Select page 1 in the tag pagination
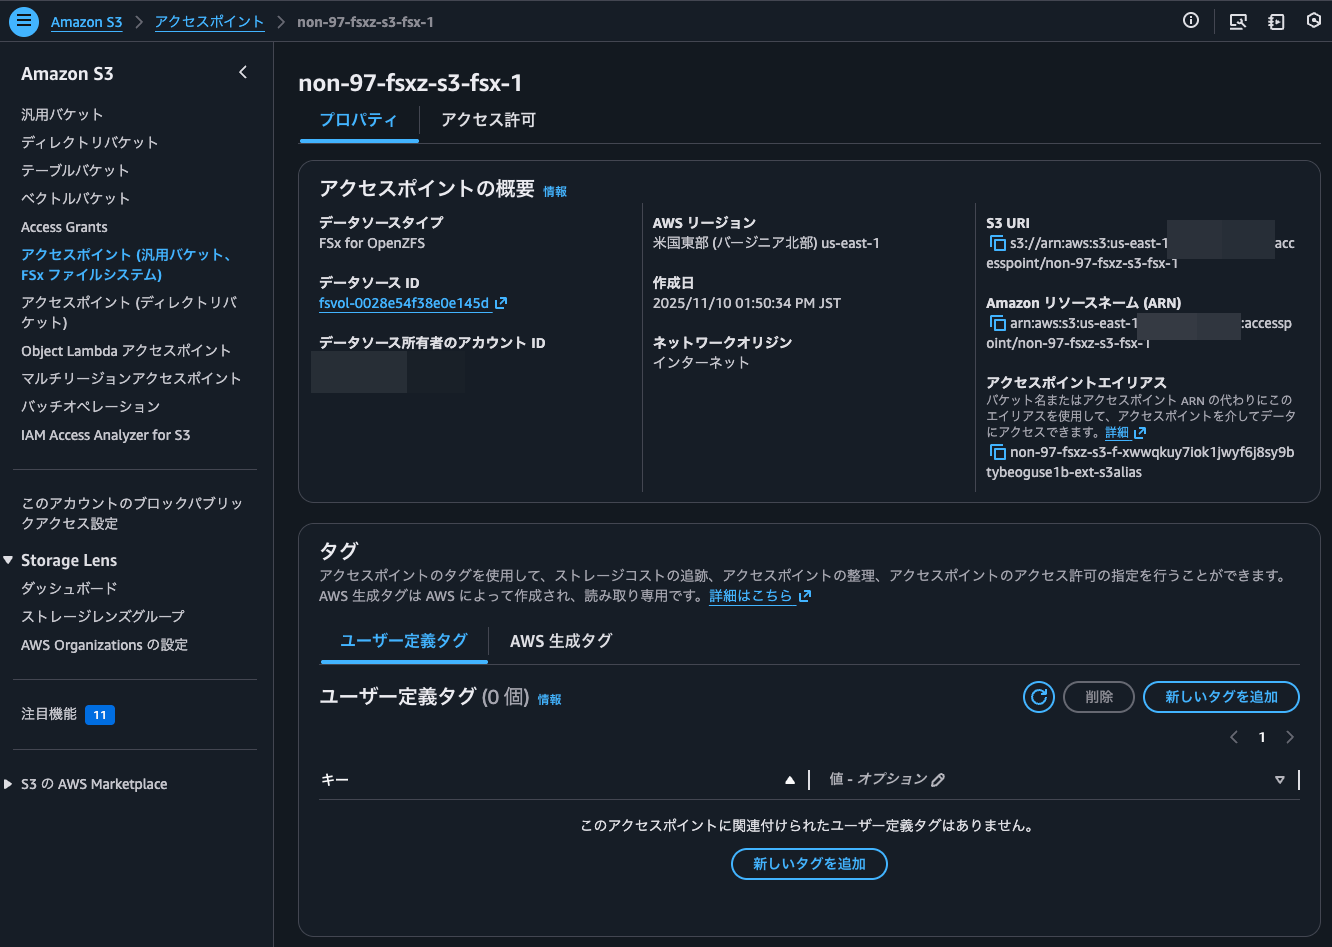This screenshot has height=947, width=1332. [x=1261, y=737]
